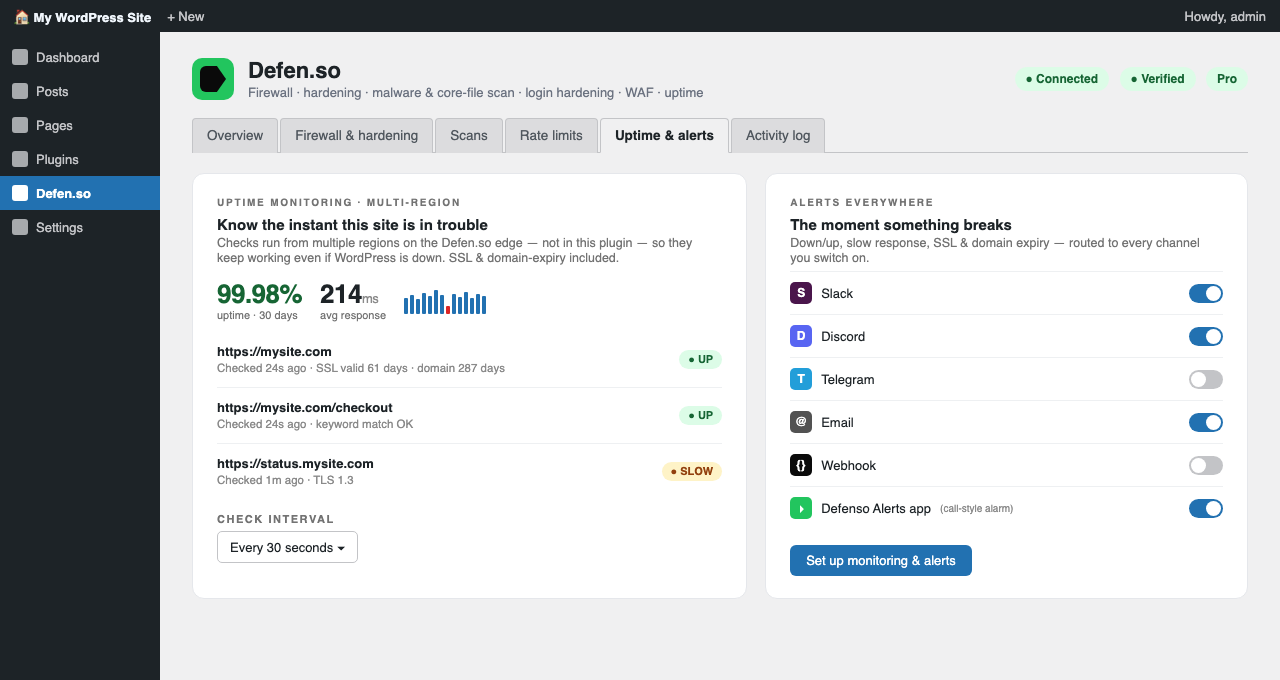Viewport: 1280px width, 680px height.
Task: Click 'The moment something breaks' heading
Action: pos(901,225)
